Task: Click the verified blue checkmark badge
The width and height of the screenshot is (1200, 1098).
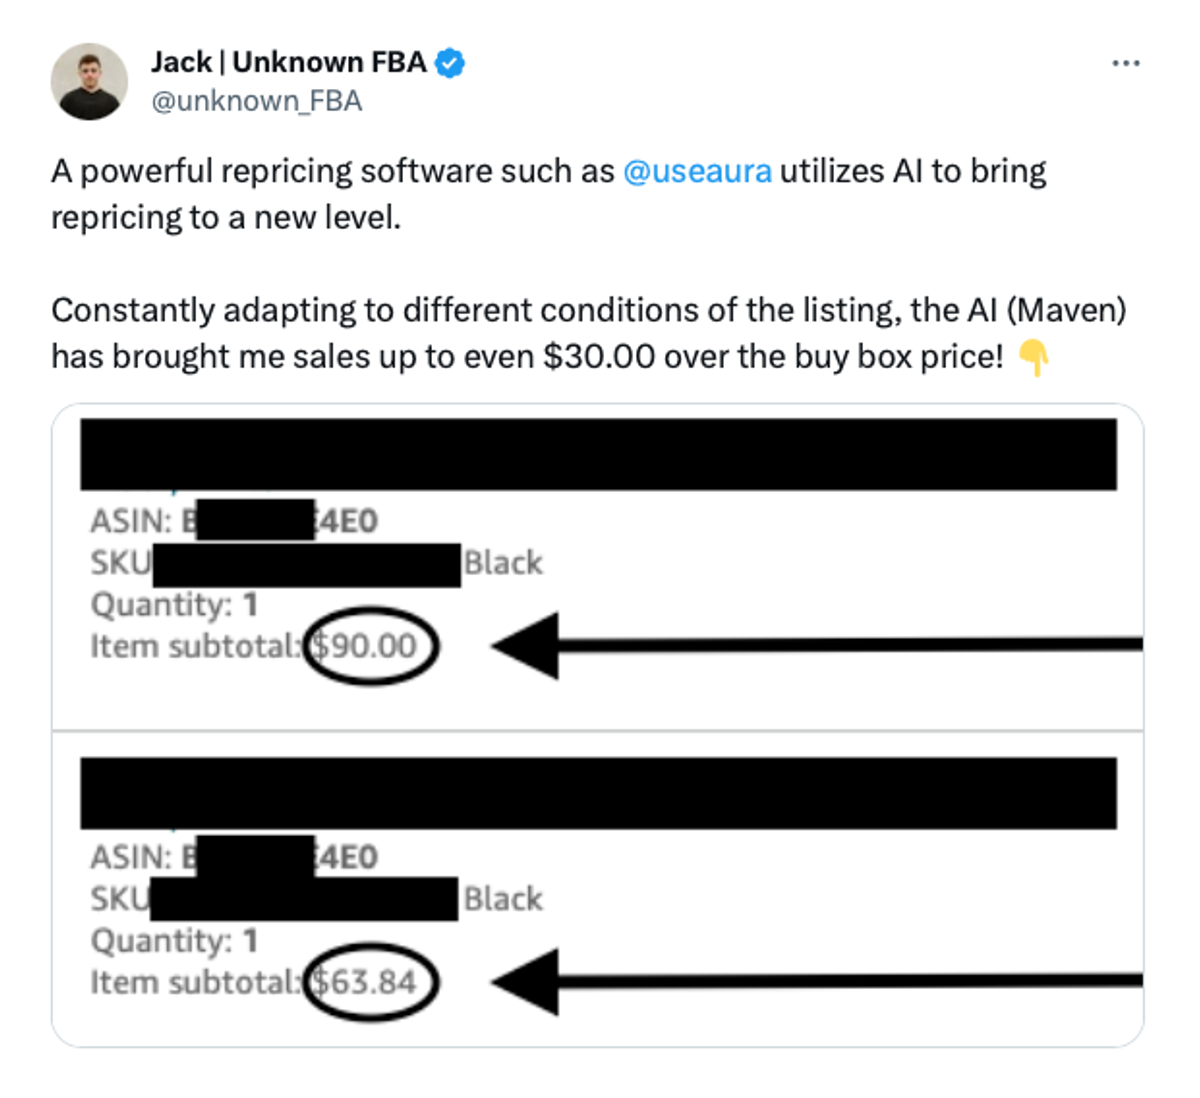Action: 449,61
